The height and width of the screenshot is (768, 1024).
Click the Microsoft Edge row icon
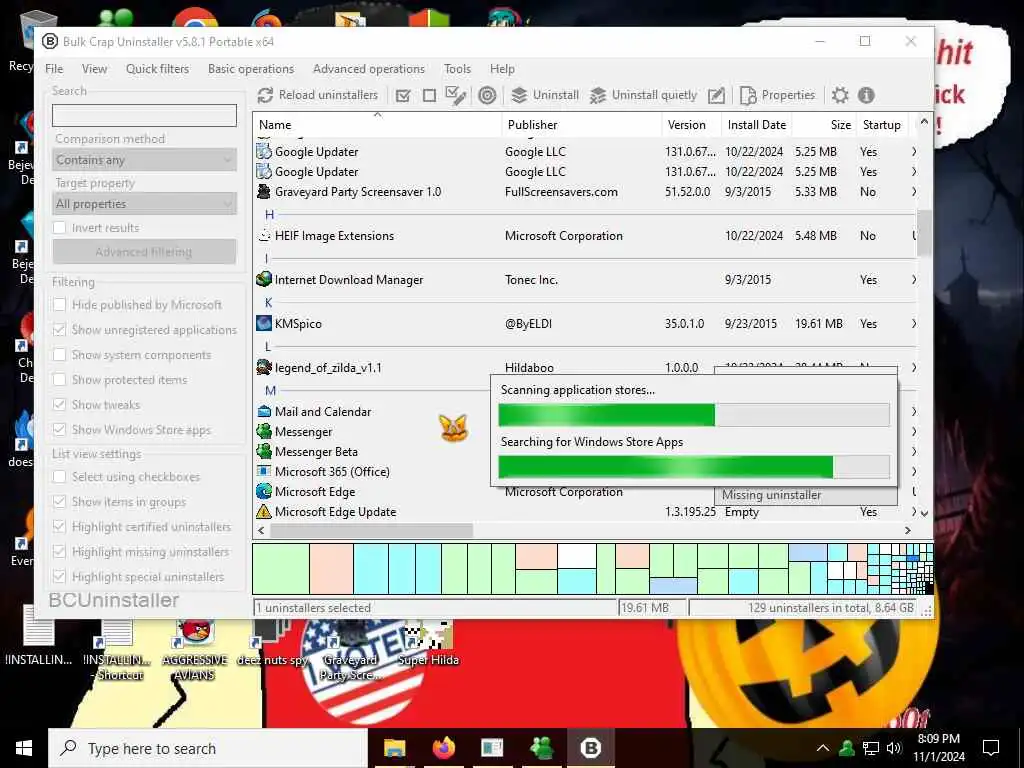coord(264,491)
